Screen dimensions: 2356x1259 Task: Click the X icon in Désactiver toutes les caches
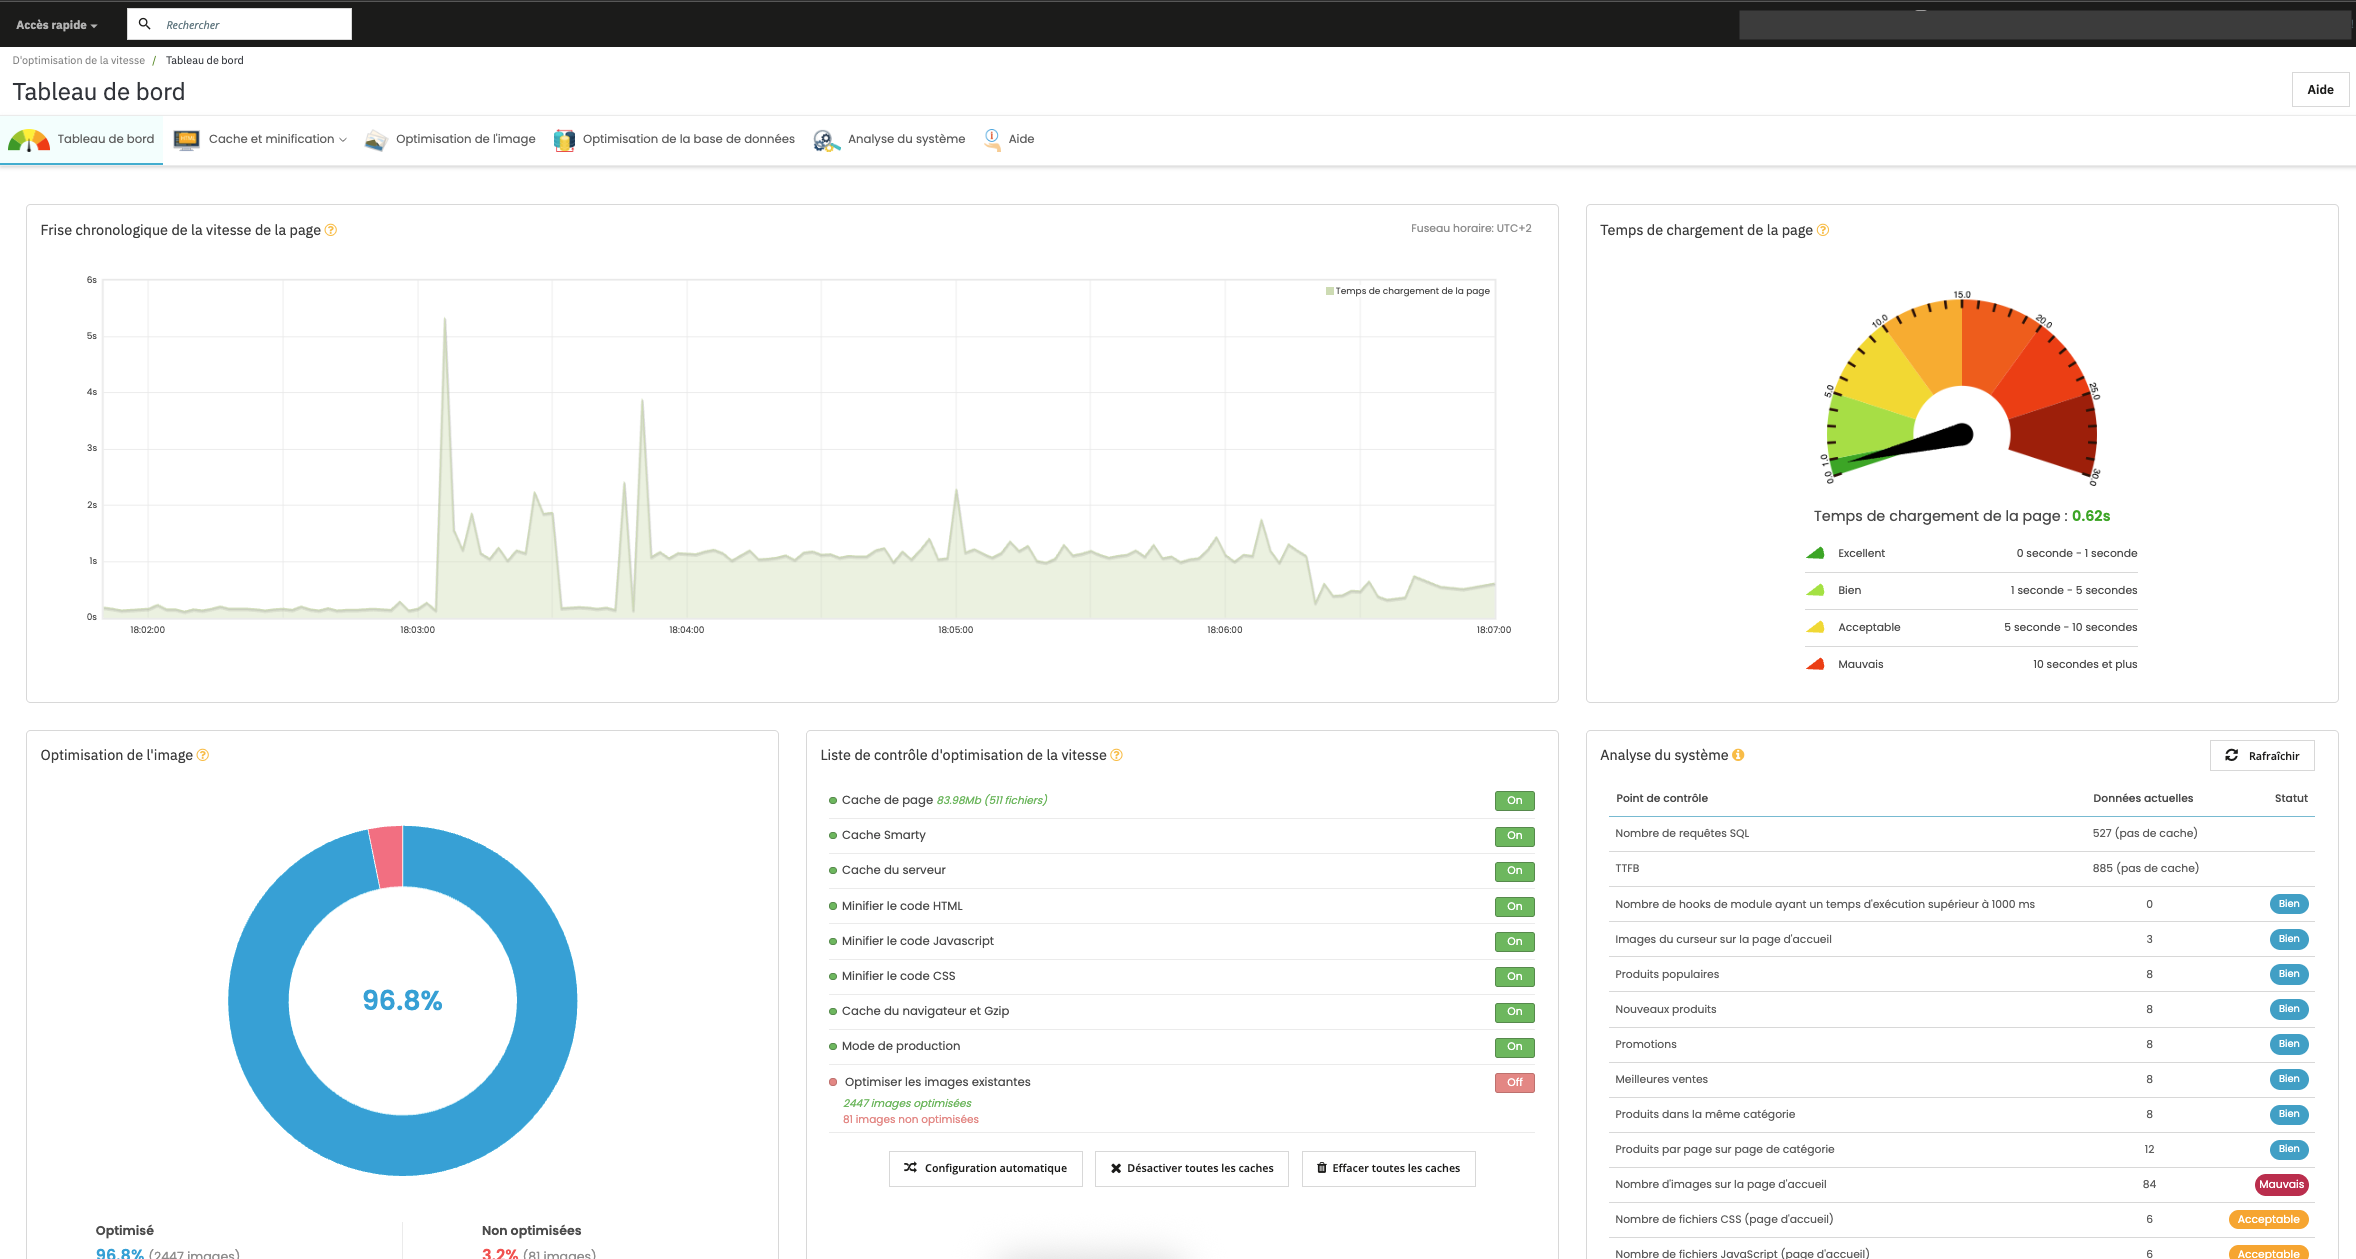tap(1116, 1168)
